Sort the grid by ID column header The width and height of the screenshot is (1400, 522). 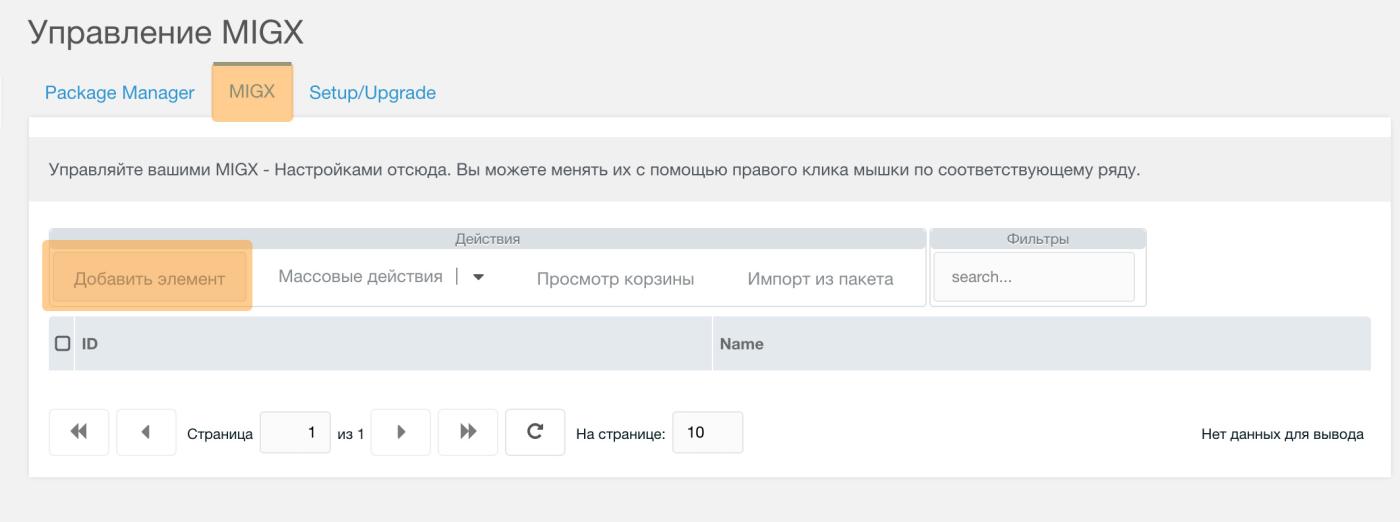(393, 343)
